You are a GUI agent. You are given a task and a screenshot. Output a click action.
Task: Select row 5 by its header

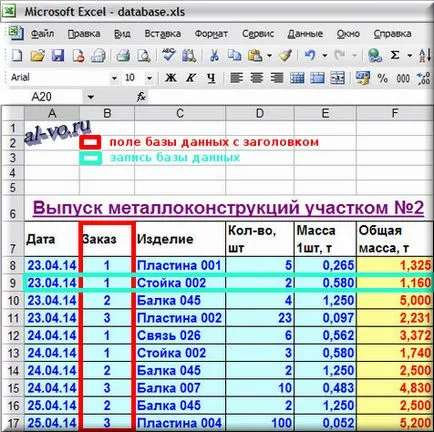click(x=12, y=188)
